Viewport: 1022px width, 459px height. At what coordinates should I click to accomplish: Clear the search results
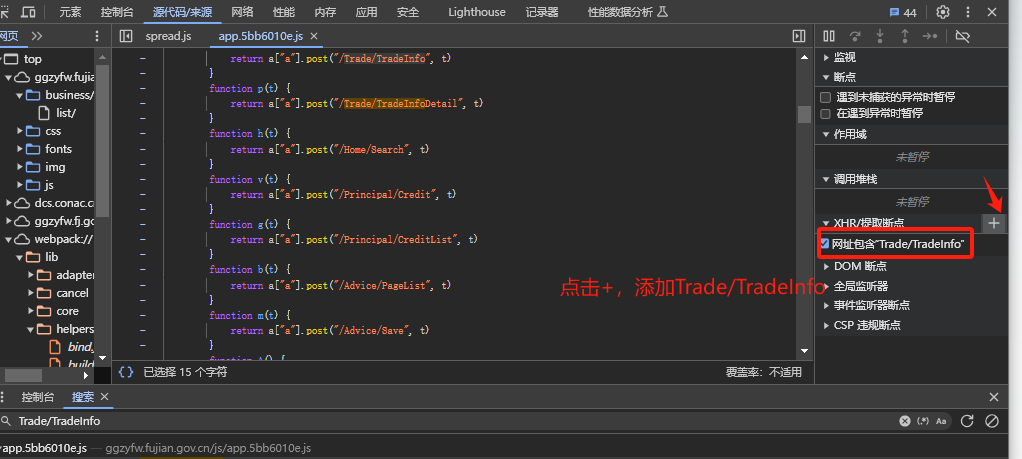(x=992, y=421)
